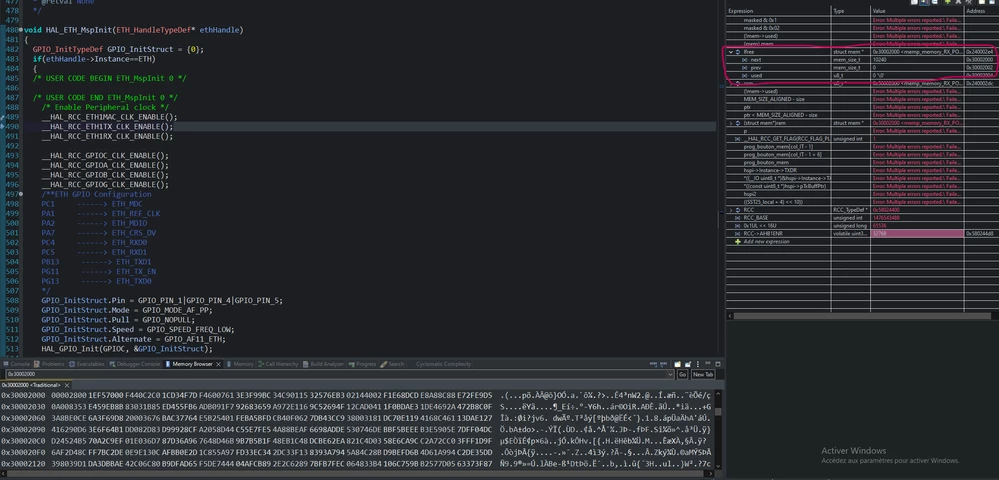Open the Memory tab

(240, 364)
